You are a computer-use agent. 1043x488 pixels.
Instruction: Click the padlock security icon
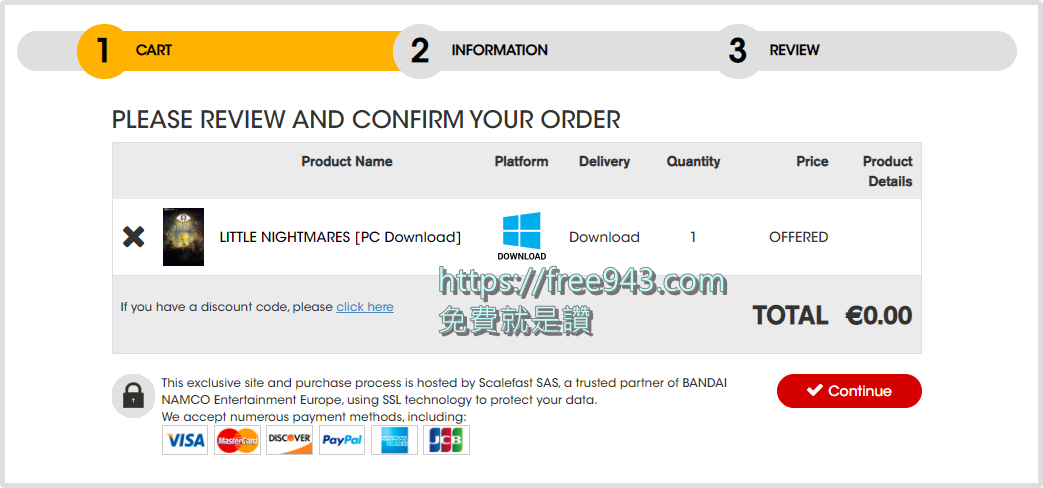pyautogui.click(x=134, y=396)
